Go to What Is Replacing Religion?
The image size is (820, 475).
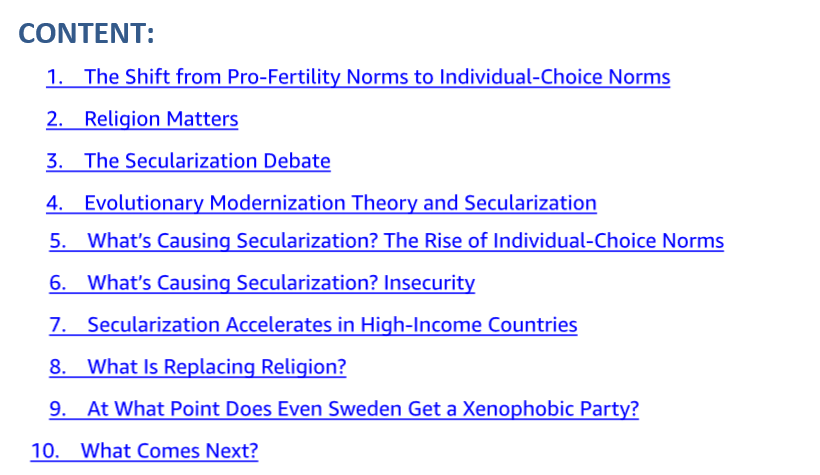[216, 367]
